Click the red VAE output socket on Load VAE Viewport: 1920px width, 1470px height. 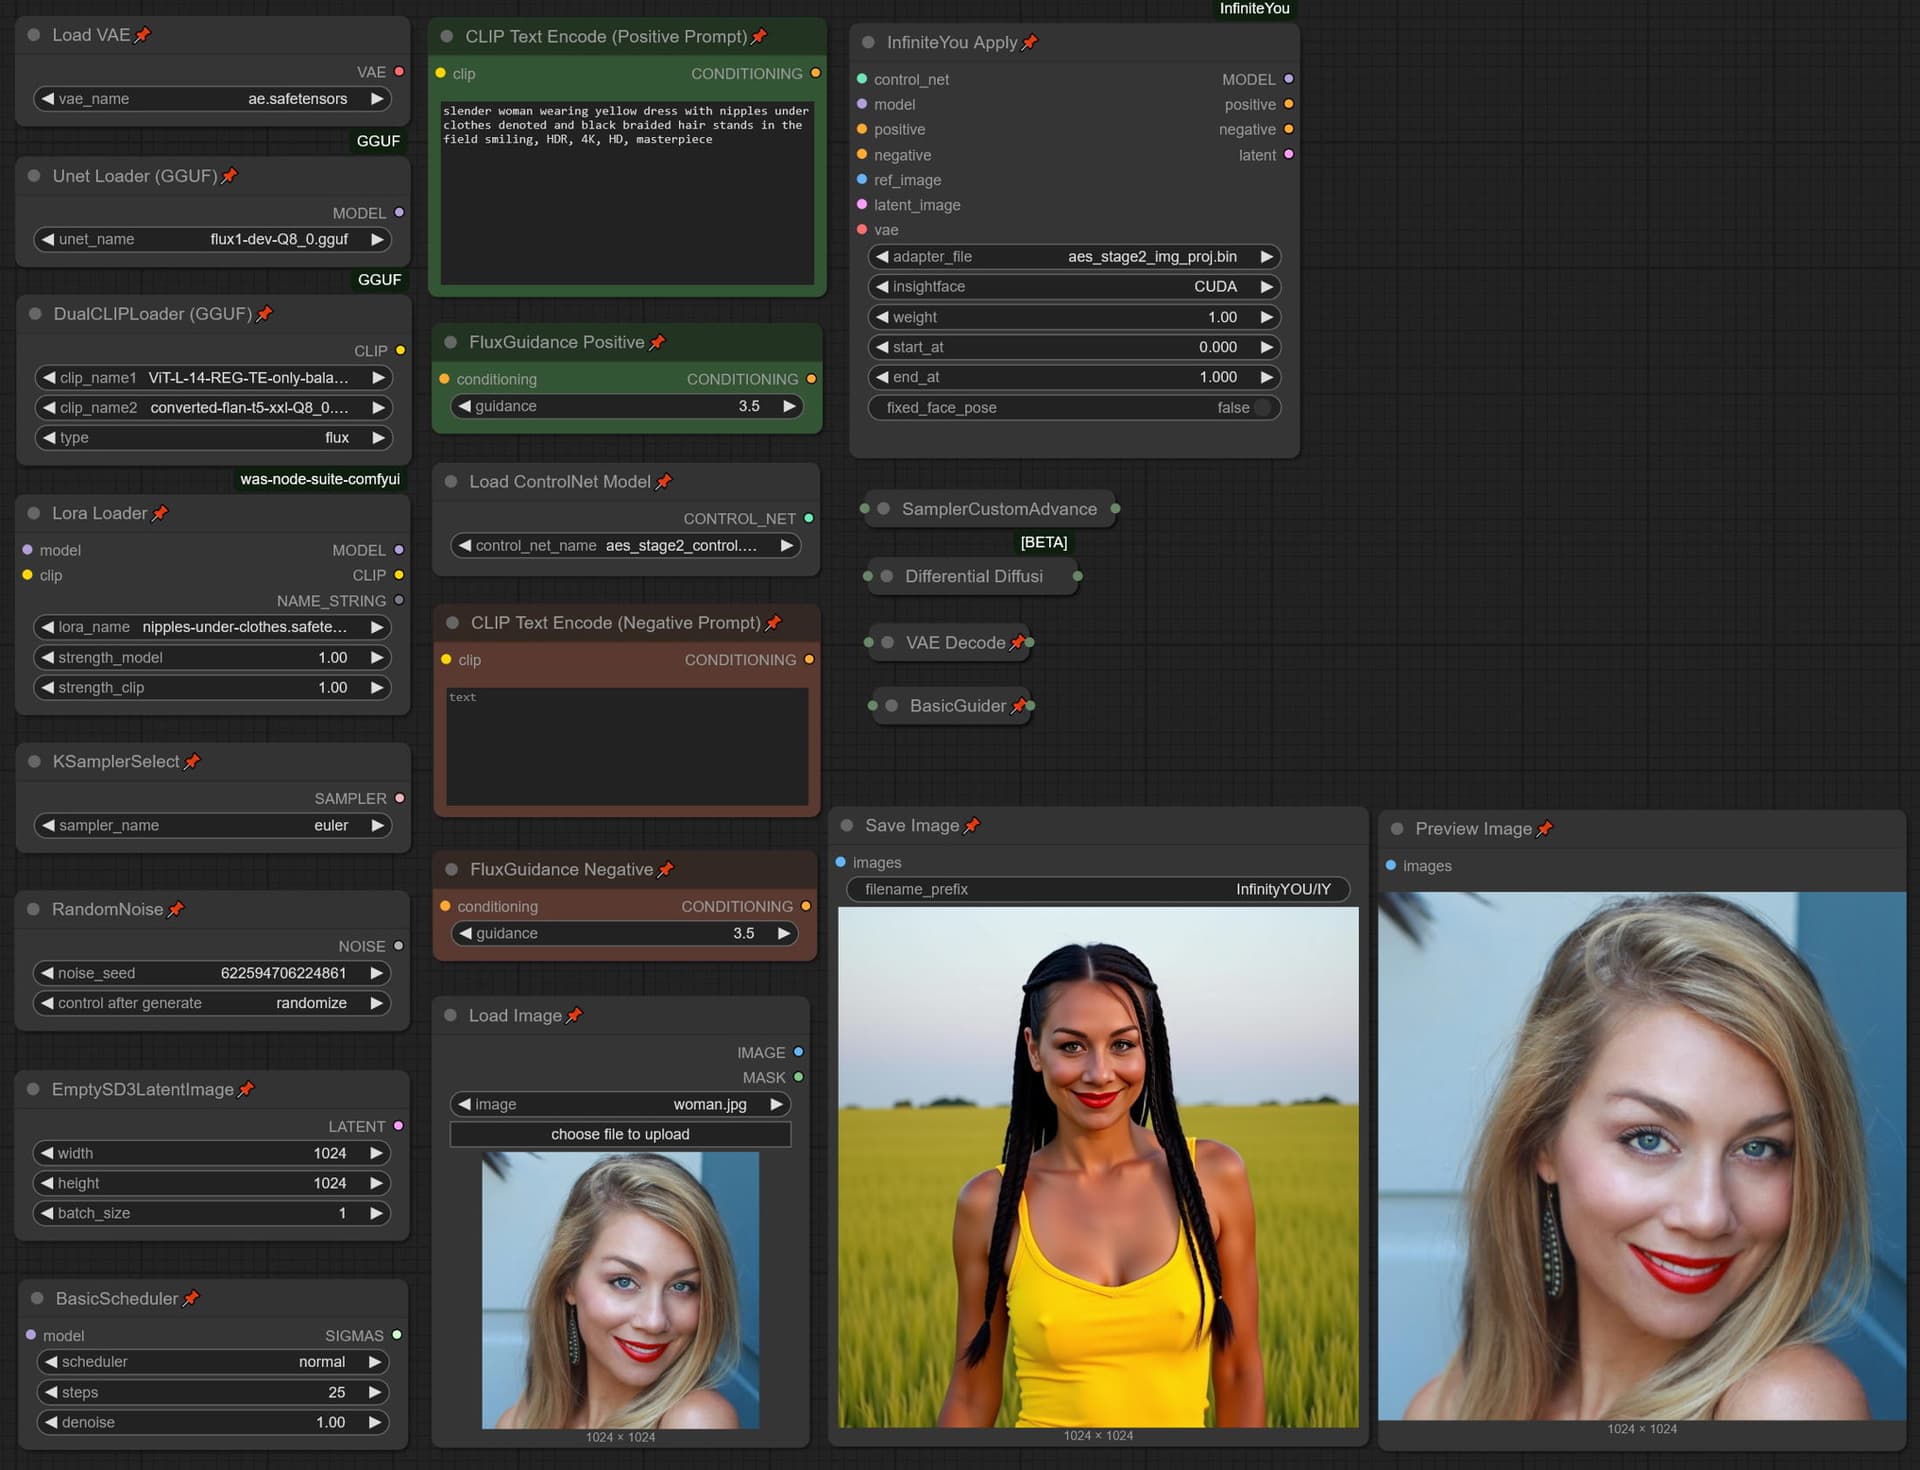coord(399,72)
